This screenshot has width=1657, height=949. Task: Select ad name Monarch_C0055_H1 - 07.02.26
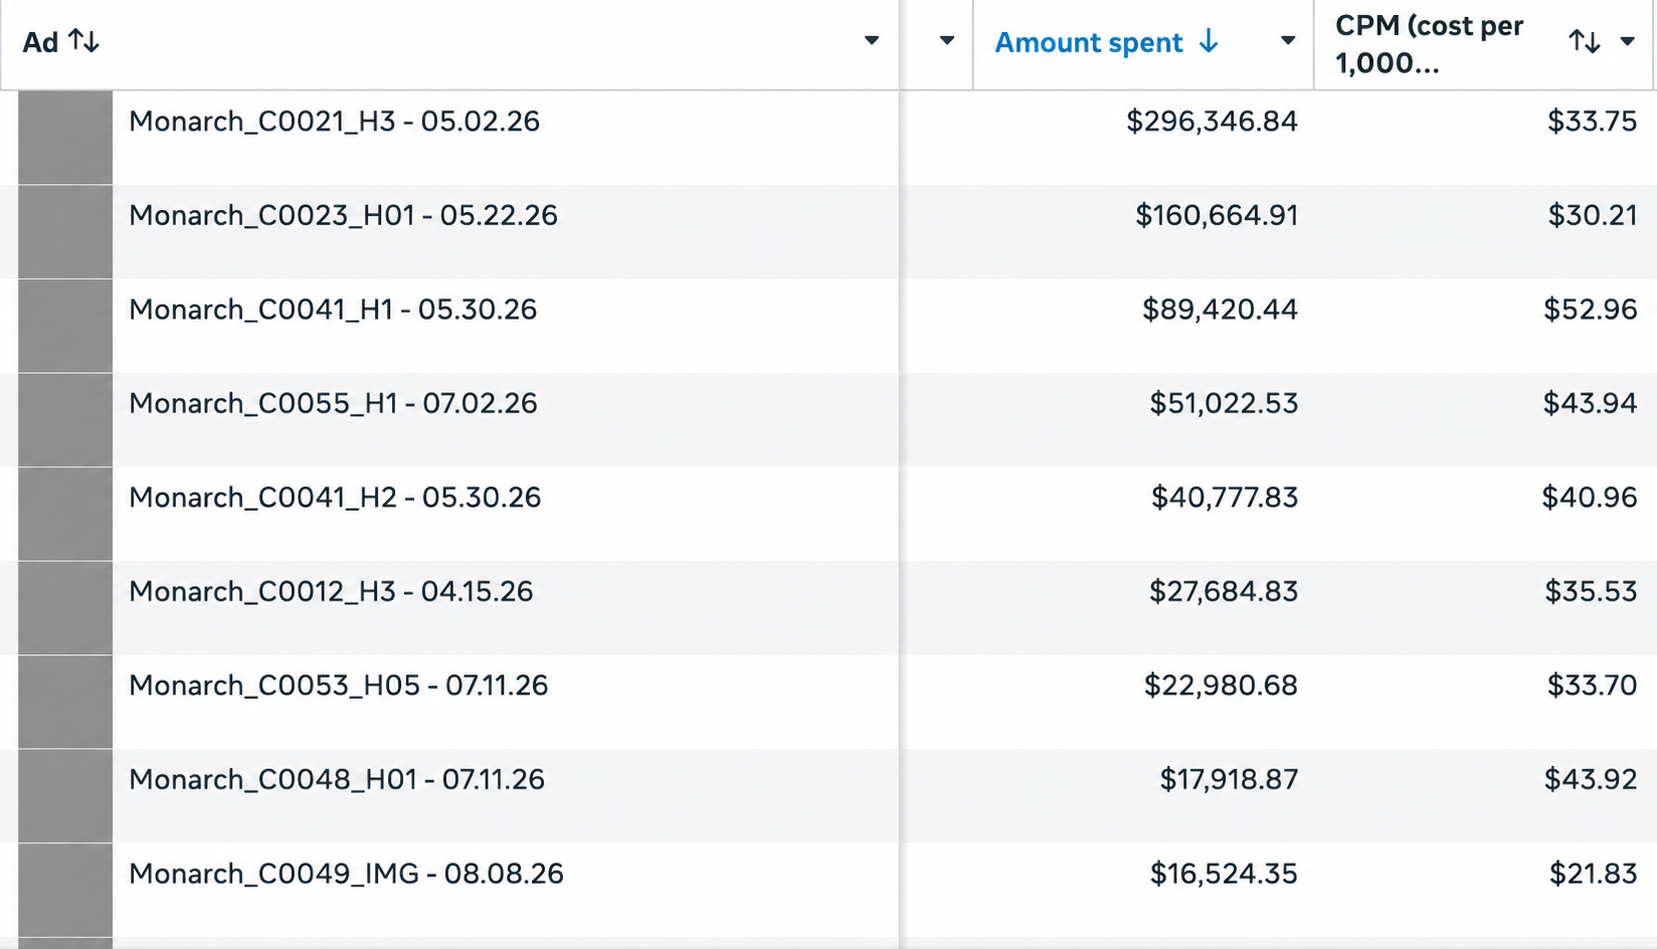pos(333,404)
